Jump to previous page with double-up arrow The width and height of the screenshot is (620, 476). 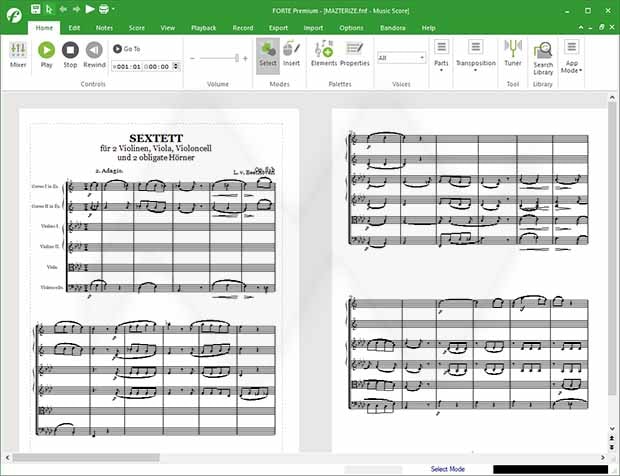click(612, 438)
